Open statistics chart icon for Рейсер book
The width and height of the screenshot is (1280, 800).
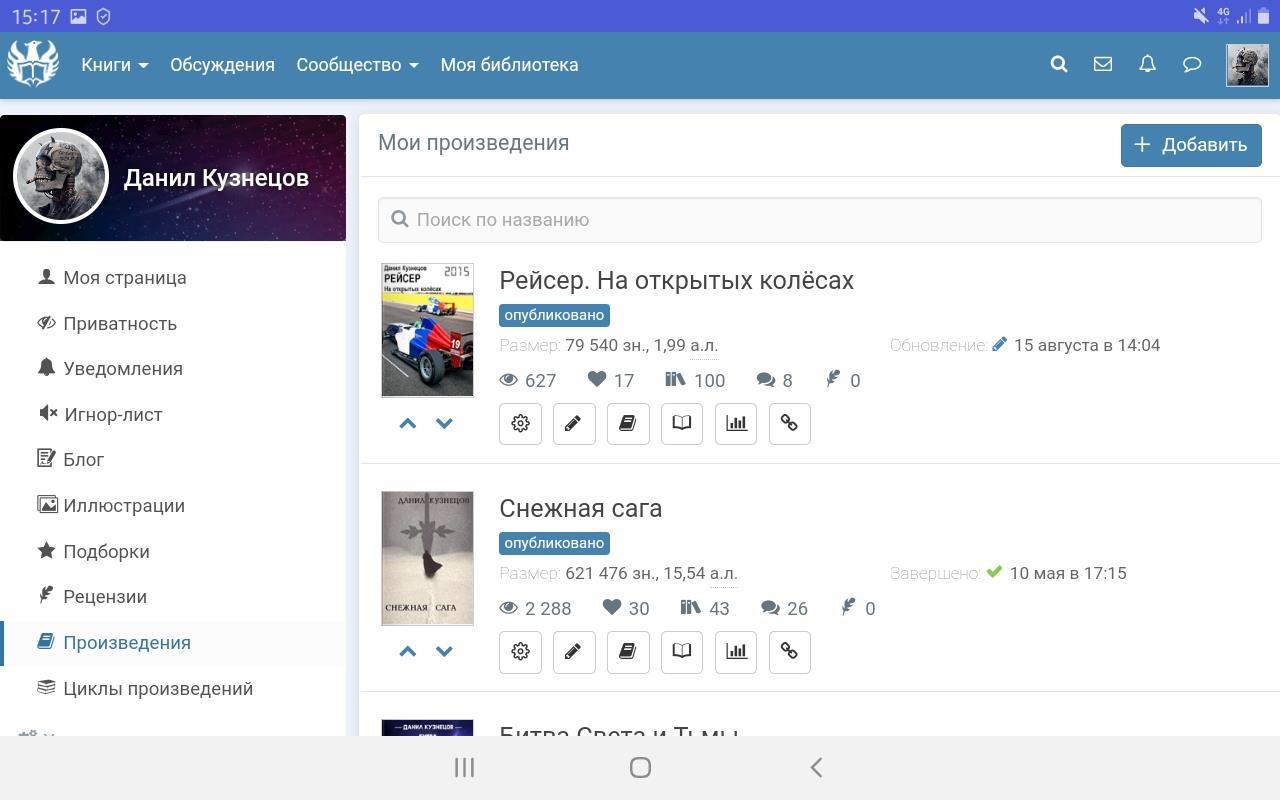(736, 424)
